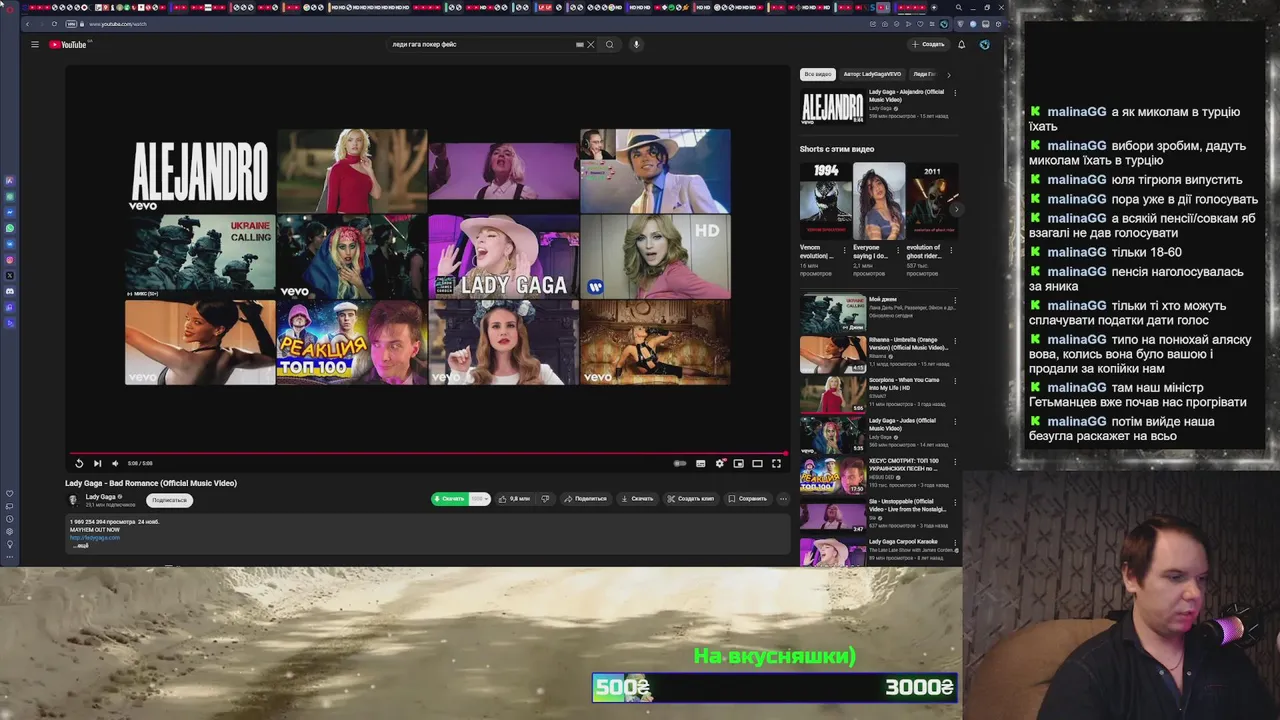The width and height of the screenshot is (1280, 720).
Task: Enter fullscreen mode
Action: [776, 463]
